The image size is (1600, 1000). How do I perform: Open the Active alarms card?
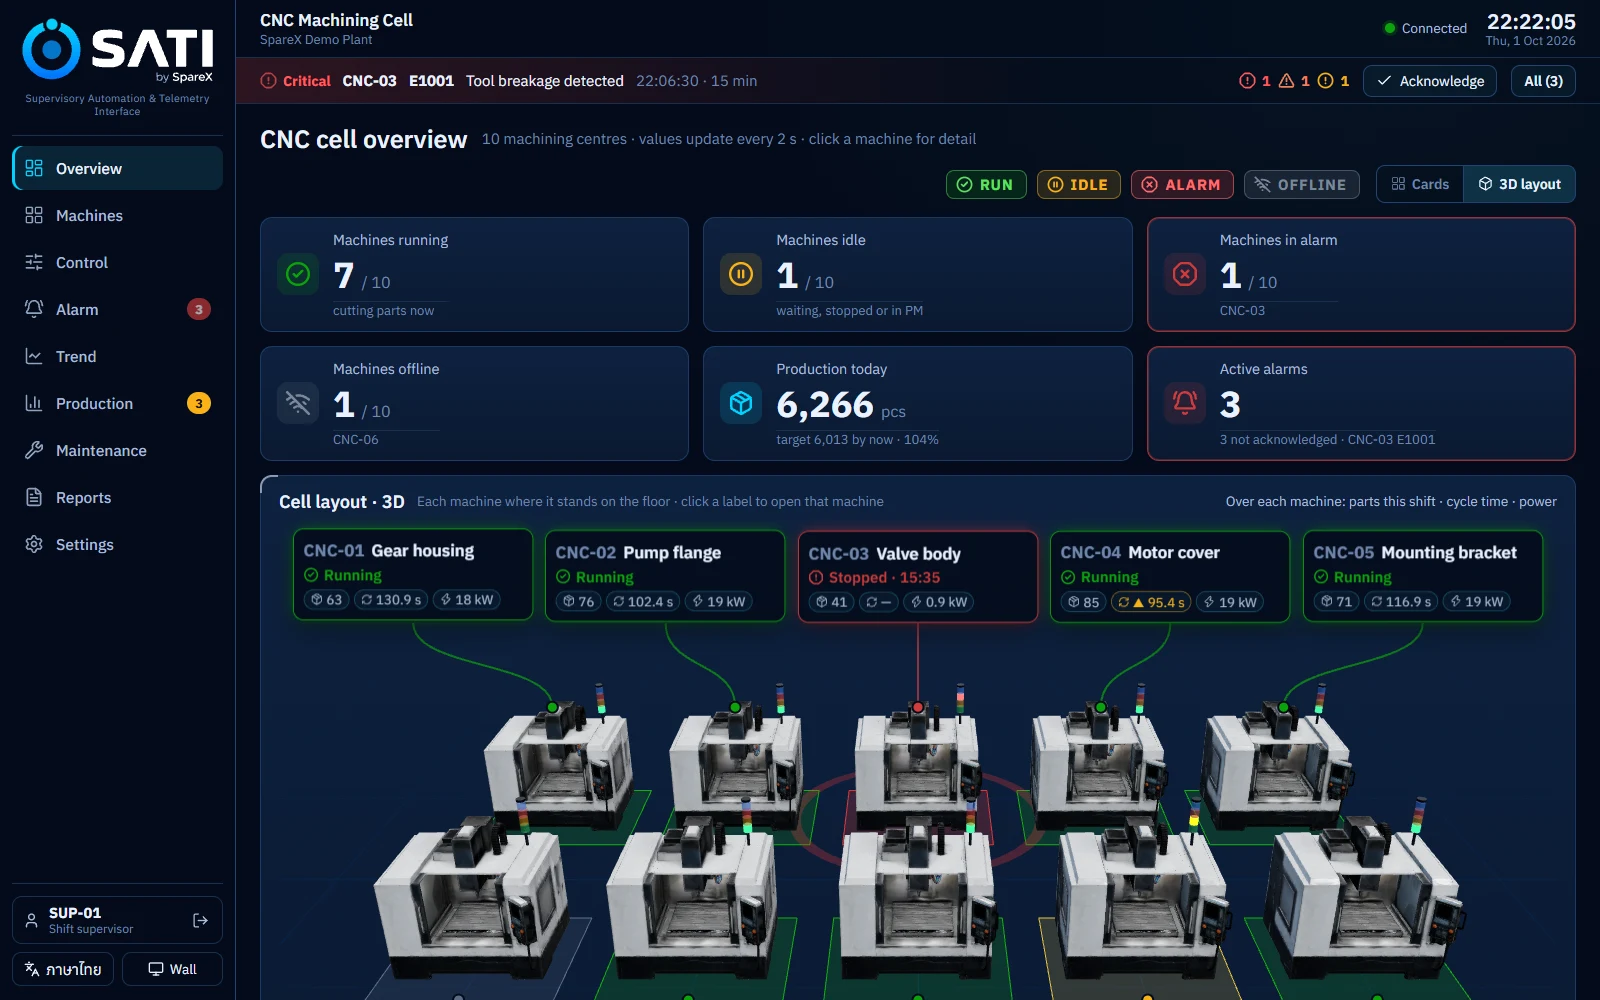1361,403
